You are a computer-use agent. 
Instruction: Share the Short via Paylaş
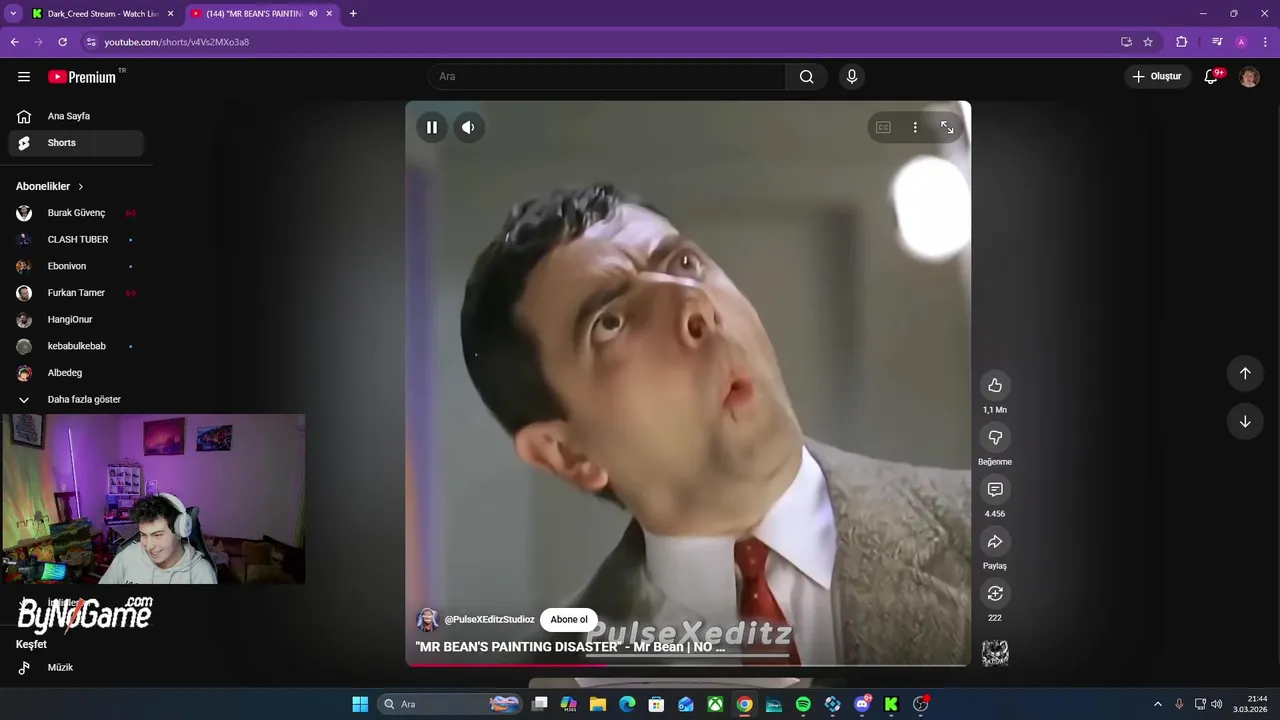tap(995, 541)
